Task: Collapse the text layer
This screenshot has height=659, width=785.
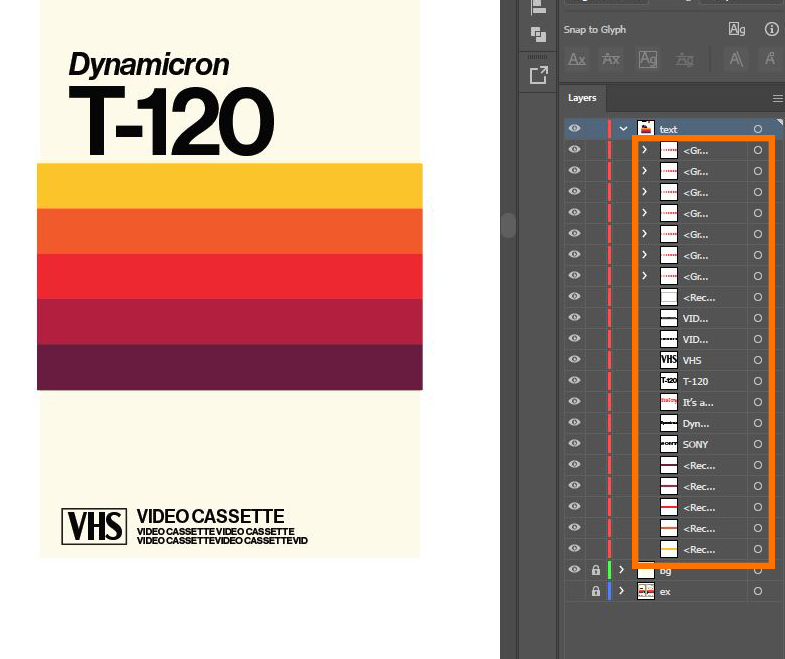Action: point(623,129)
